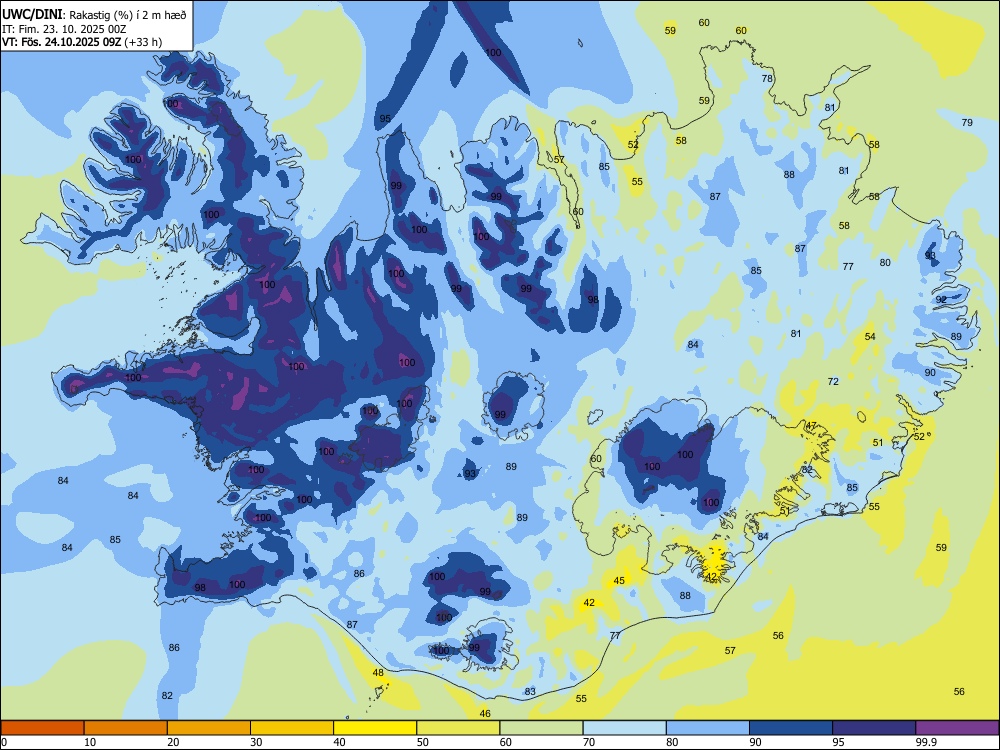
Task: Select the "10" legend scale label
Action: tap(90, 742)
